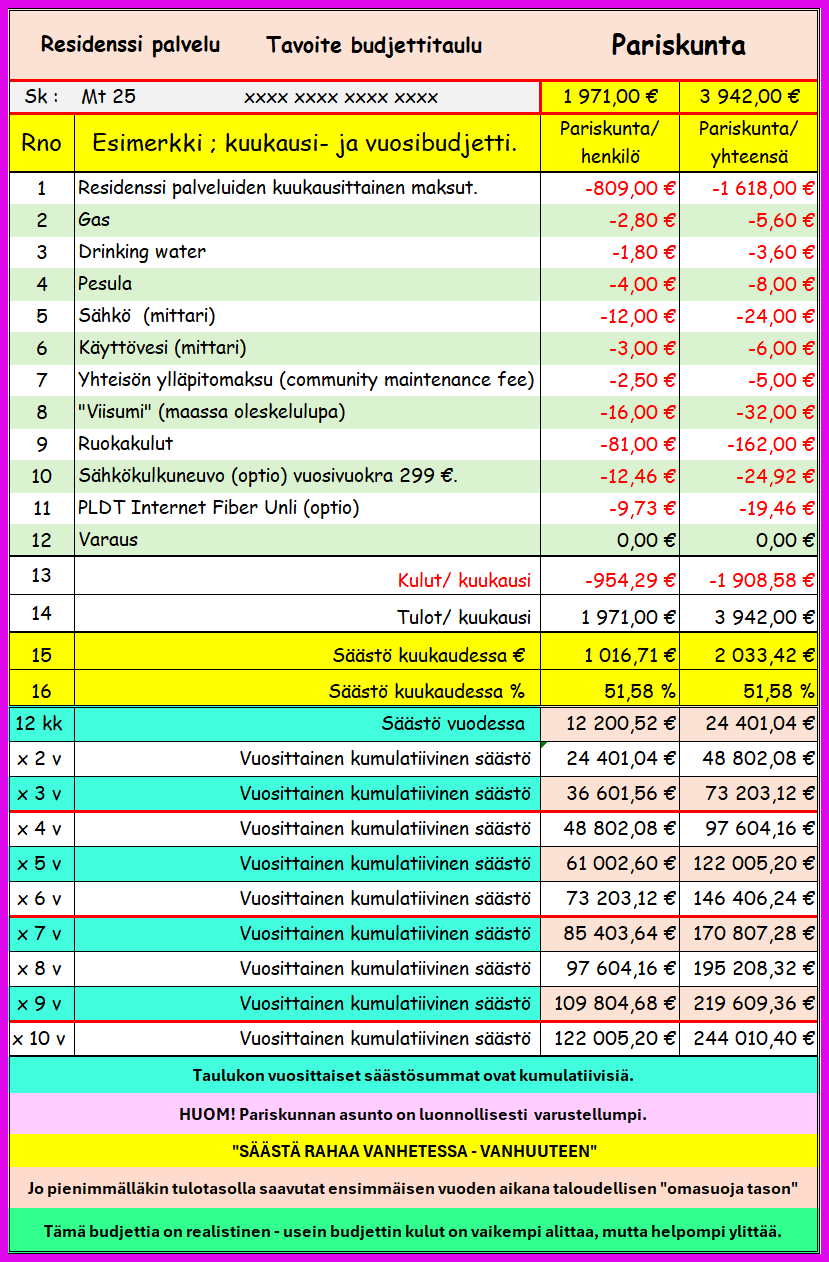The width and height of the screenshot is (829, 1262).
Task: Click '"SÄÄSTÄ RAHAA VANHETESSA - VANHUUTEEN"' banner
Action: pos(413,1152)
